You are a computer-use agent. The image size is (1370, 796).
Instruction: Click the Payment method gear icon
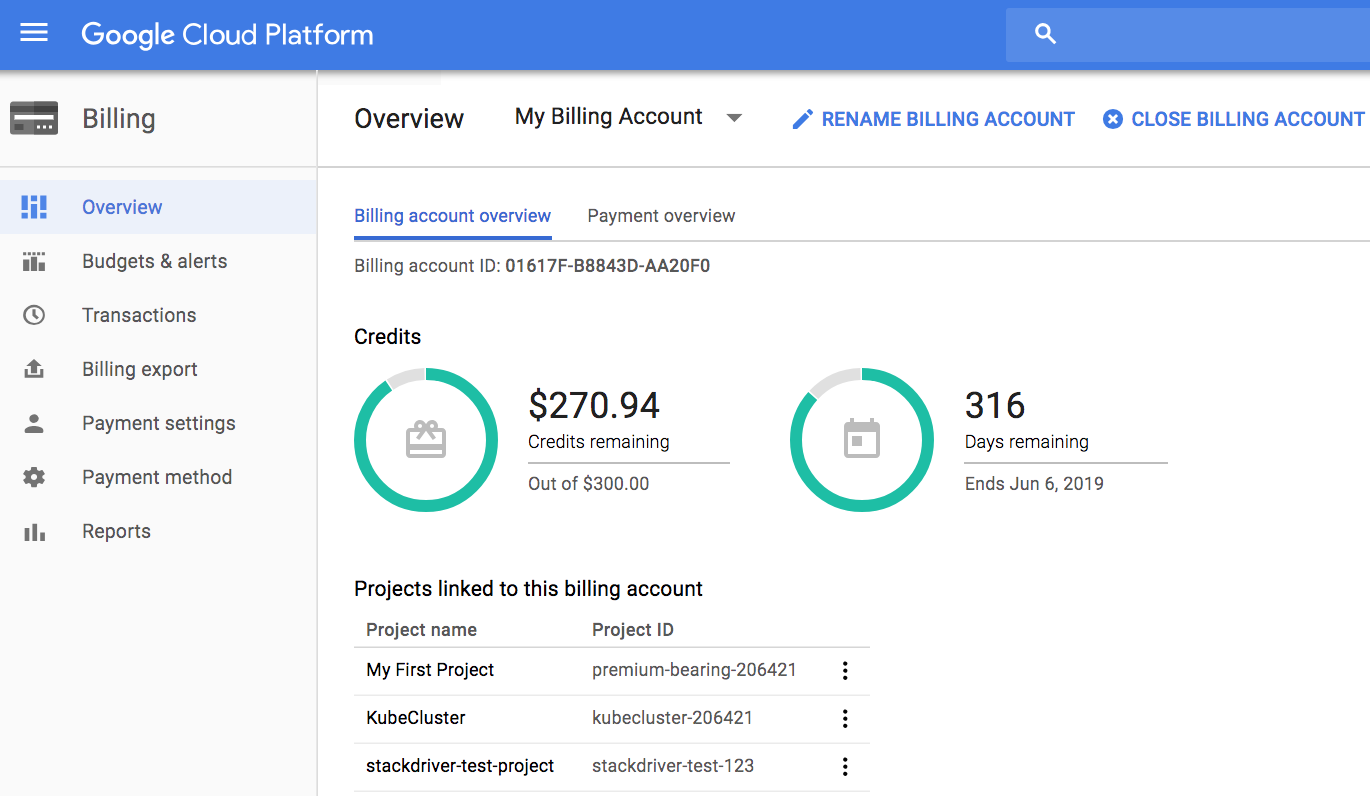(34, 477)
